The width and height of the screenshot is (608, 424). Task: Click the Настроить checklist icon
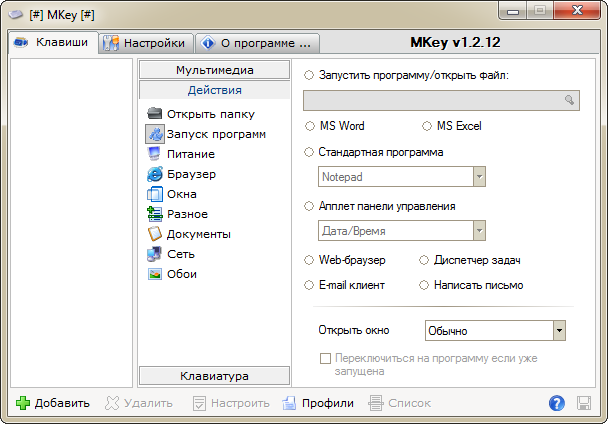199,403
